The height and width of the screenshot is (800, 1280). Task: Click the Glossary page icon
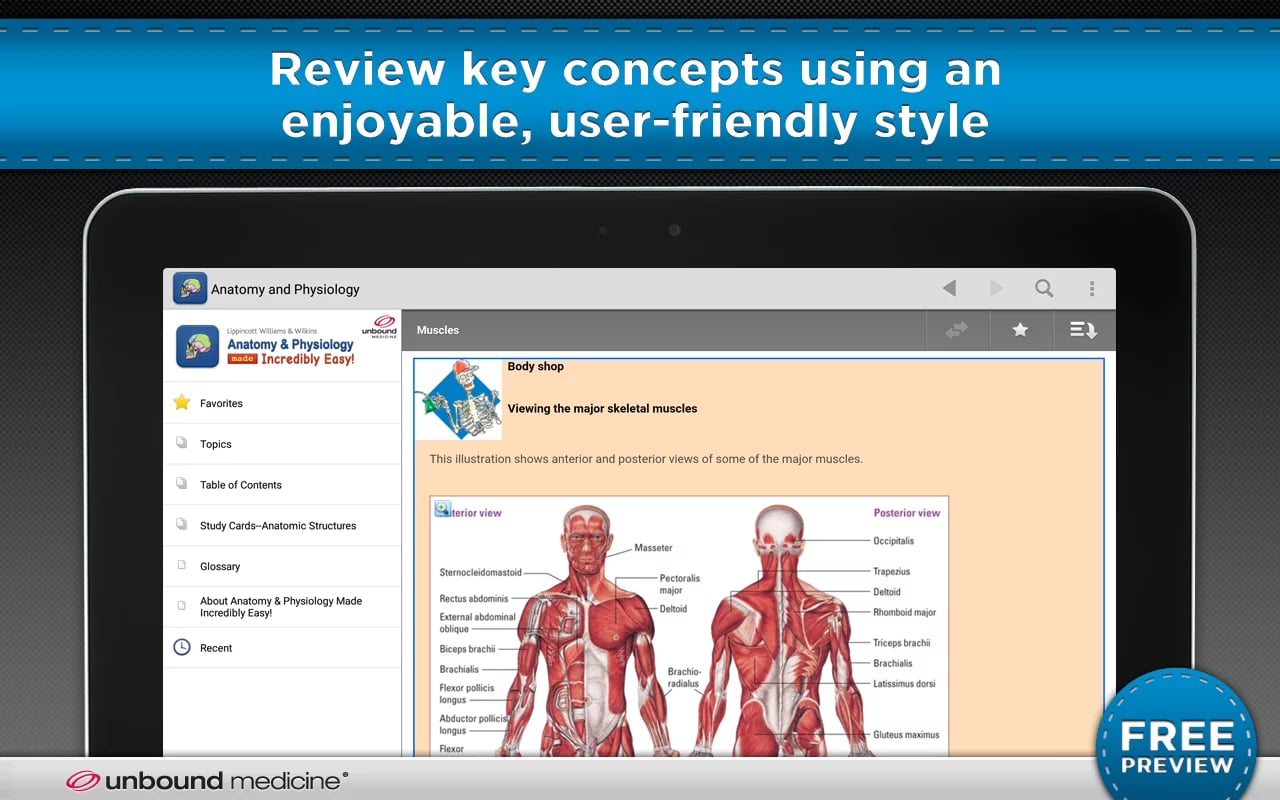(x=181, y=566)
